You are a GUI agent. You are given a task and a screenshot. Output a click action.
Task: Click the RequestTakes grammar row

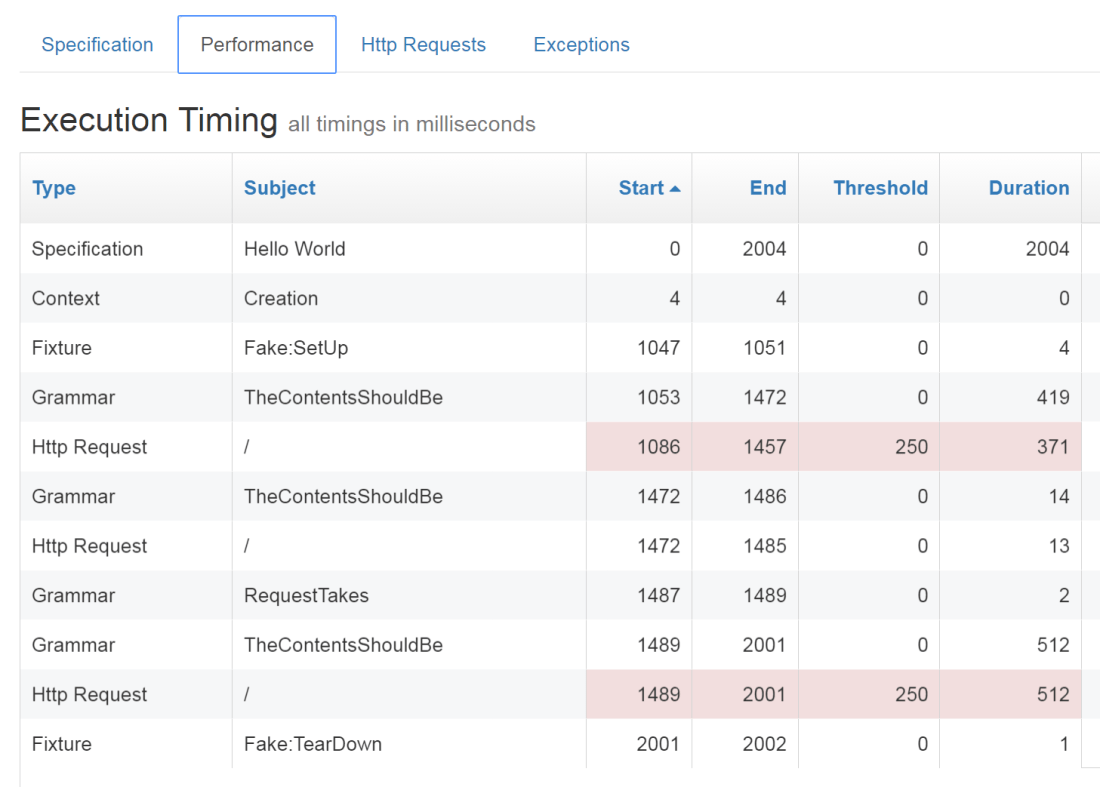coord(301,595)
